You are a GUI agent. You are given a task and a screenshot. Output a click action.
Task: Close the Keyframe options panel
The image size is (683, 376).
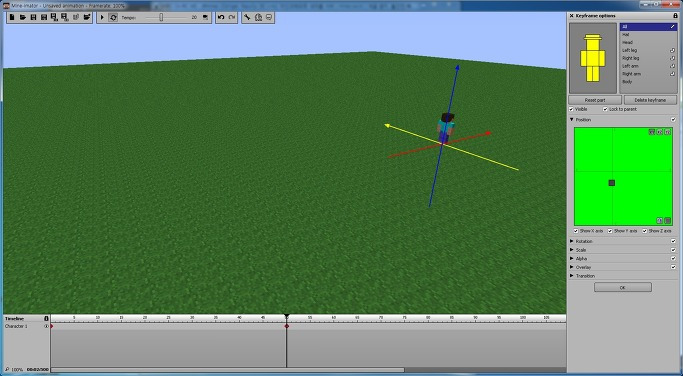click(571, 16)
